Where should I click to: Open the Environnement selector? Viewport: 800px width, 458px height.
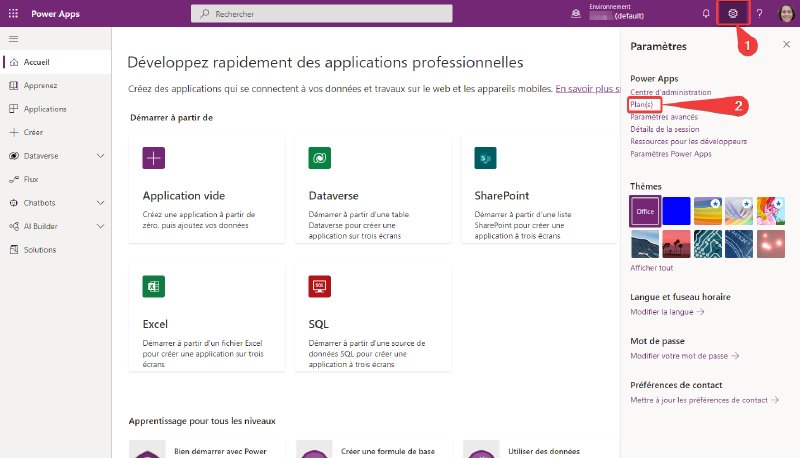(616, 12)
